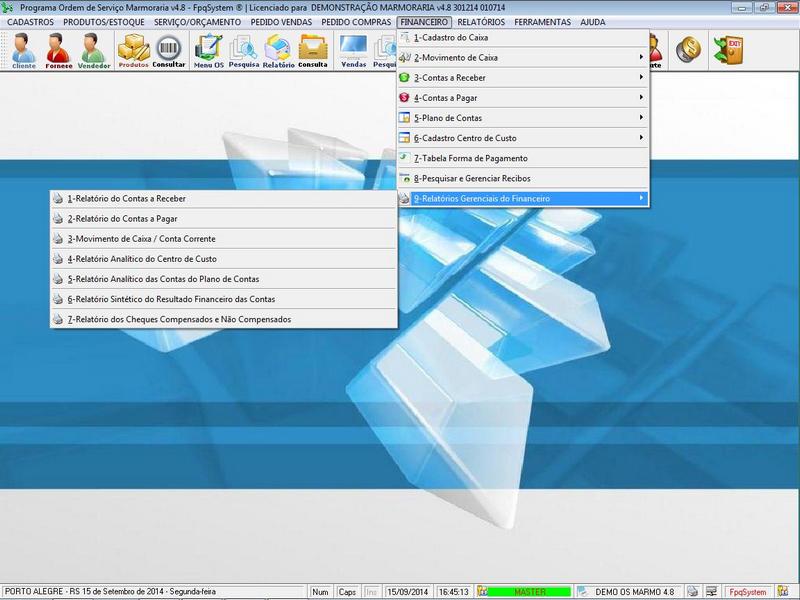Click the 16:45:13 clock in status bar

(454, 592)
